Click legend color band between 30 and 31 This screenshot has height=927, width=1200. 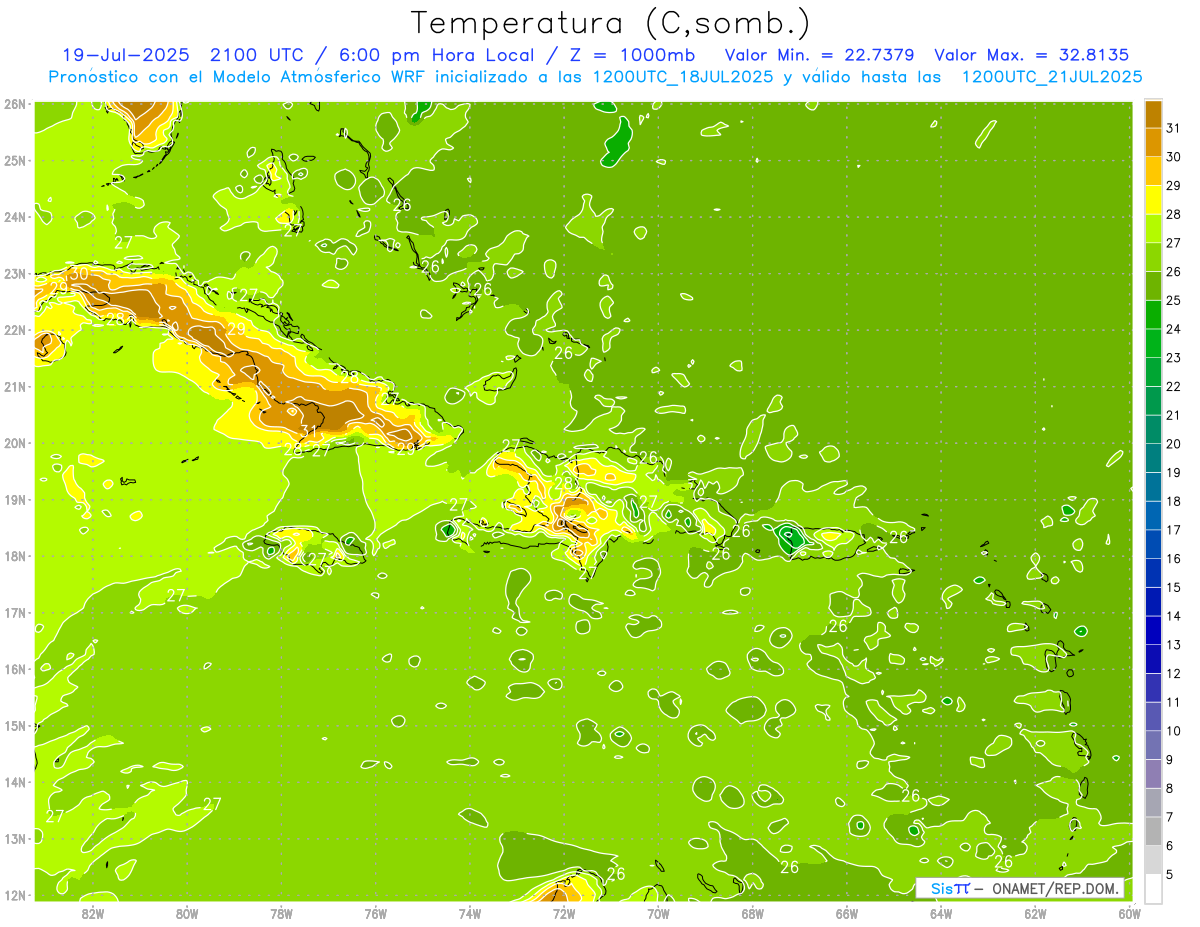tap(1153, 142)
